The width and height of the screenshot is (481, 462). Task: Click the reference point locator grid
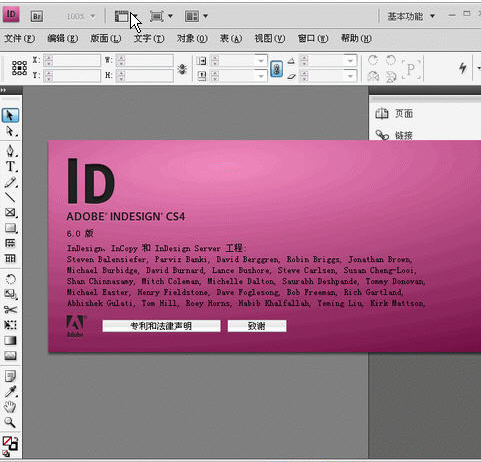[20, 68]
